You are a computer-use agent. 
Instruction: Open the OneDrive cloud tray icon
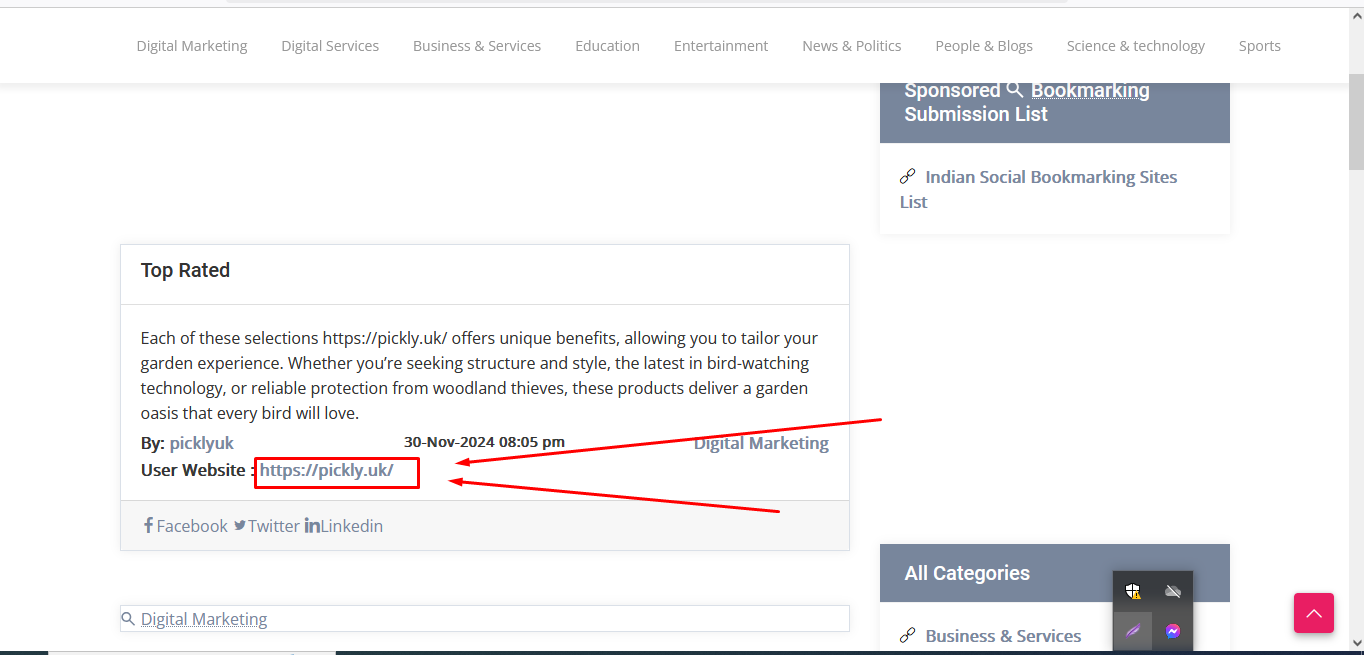pyautogui.click(x=1173, y=591)
